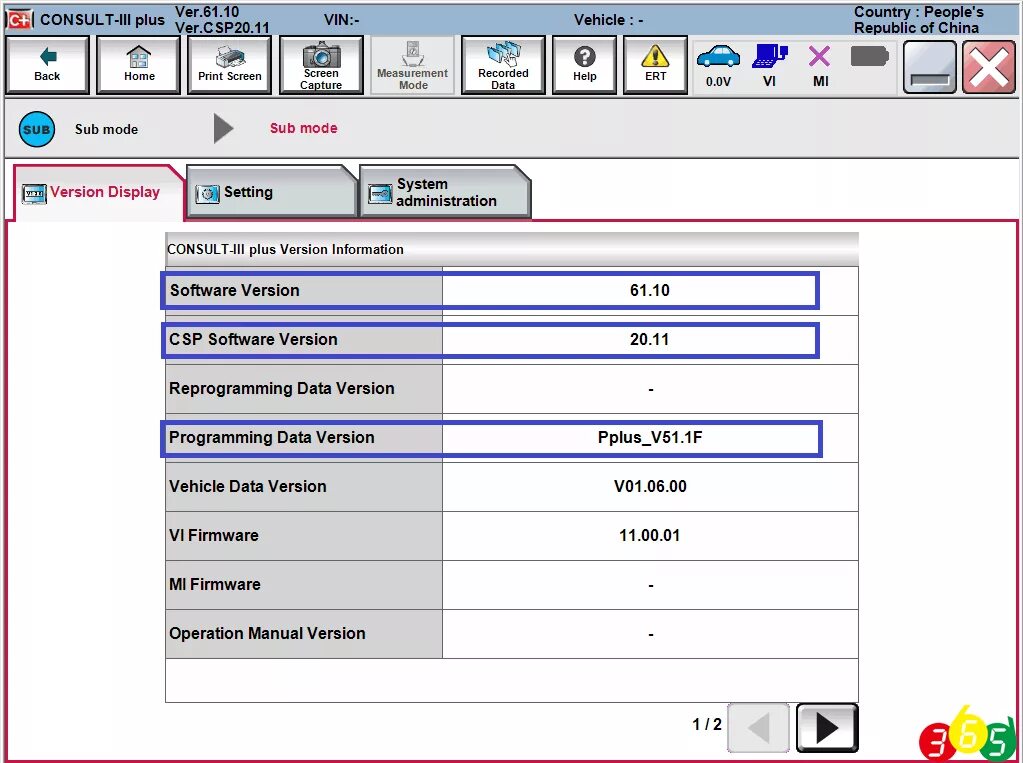1023x763 pixels.
Task: Click the 11.00.01 firmware value
Action: click(x=650, y=535)
